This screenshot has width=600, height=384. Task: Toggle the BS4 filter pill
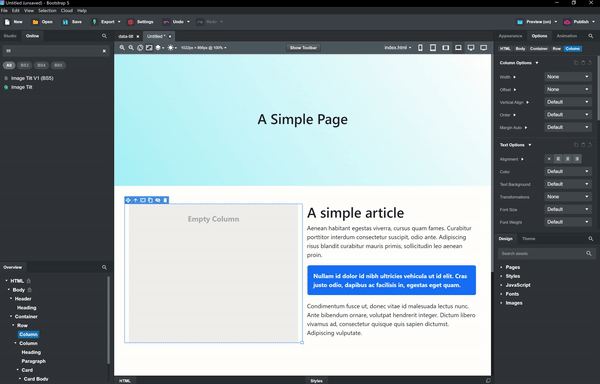[x=41, y=65]
